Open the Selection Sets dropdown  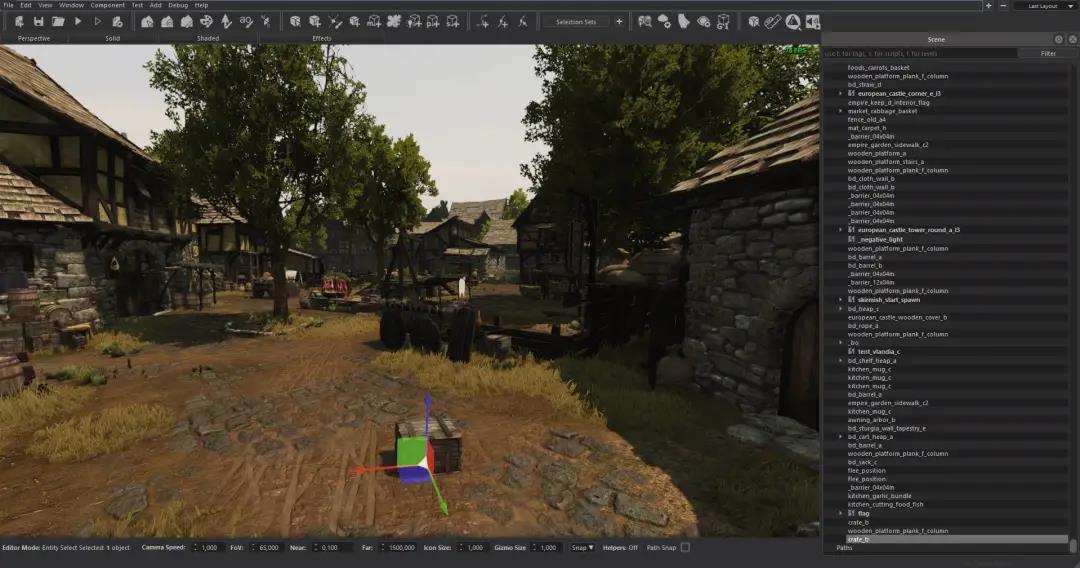pyautogui.click(x=576, y=22)
